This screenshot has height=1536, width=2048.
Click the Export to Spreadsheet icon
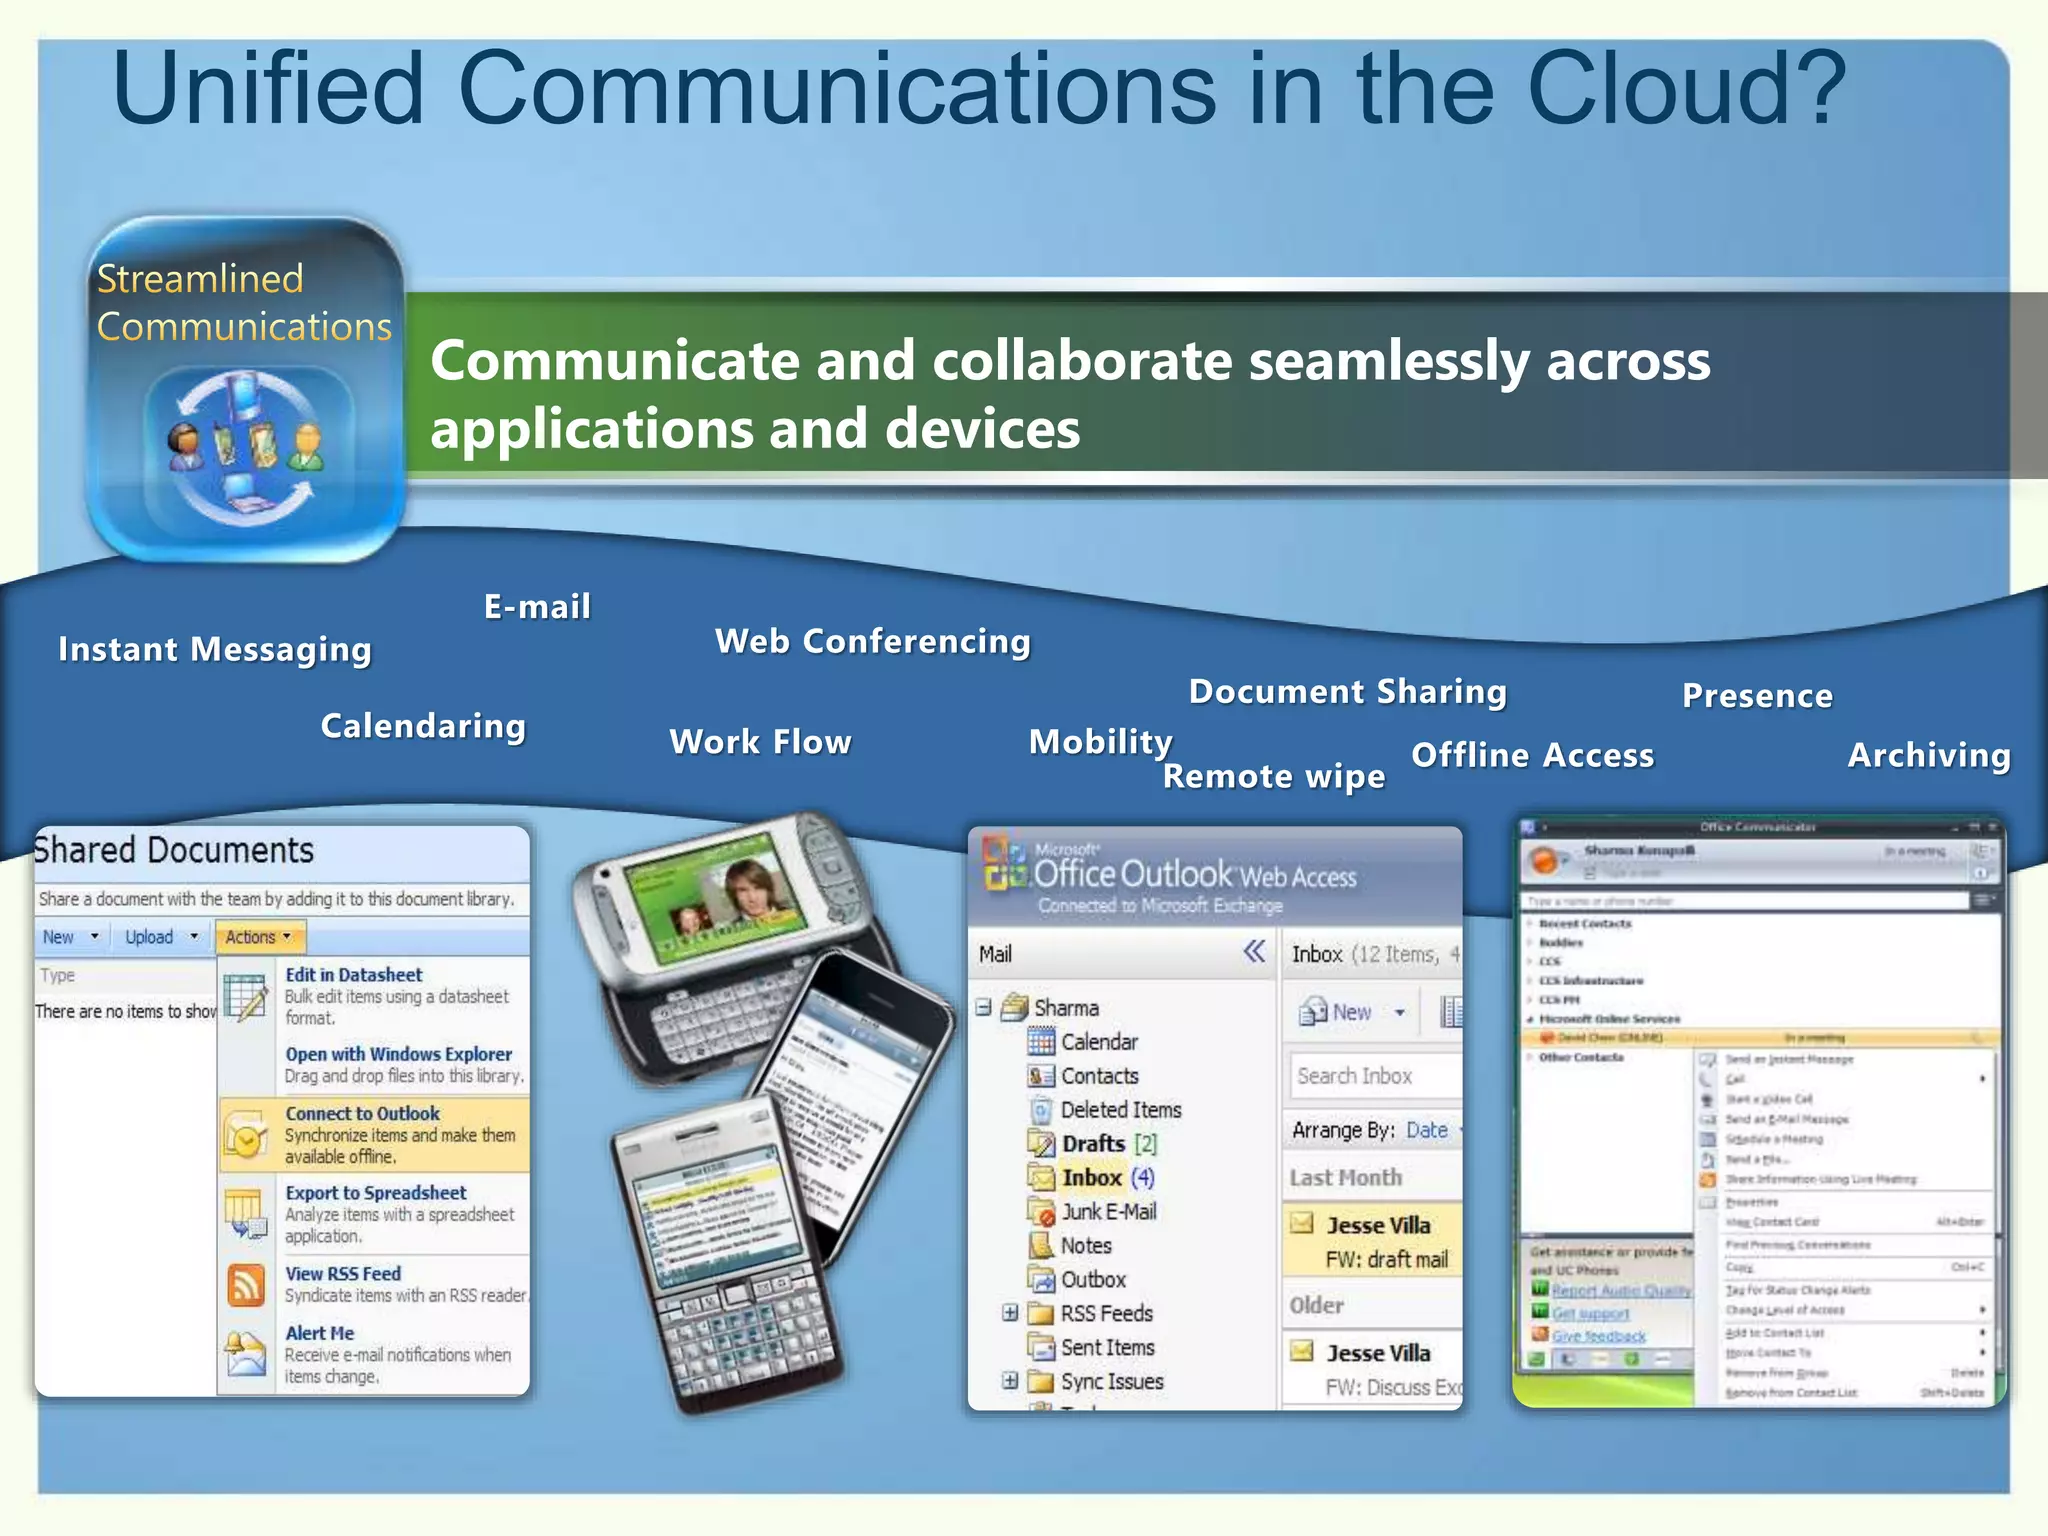click(245, 1214)
